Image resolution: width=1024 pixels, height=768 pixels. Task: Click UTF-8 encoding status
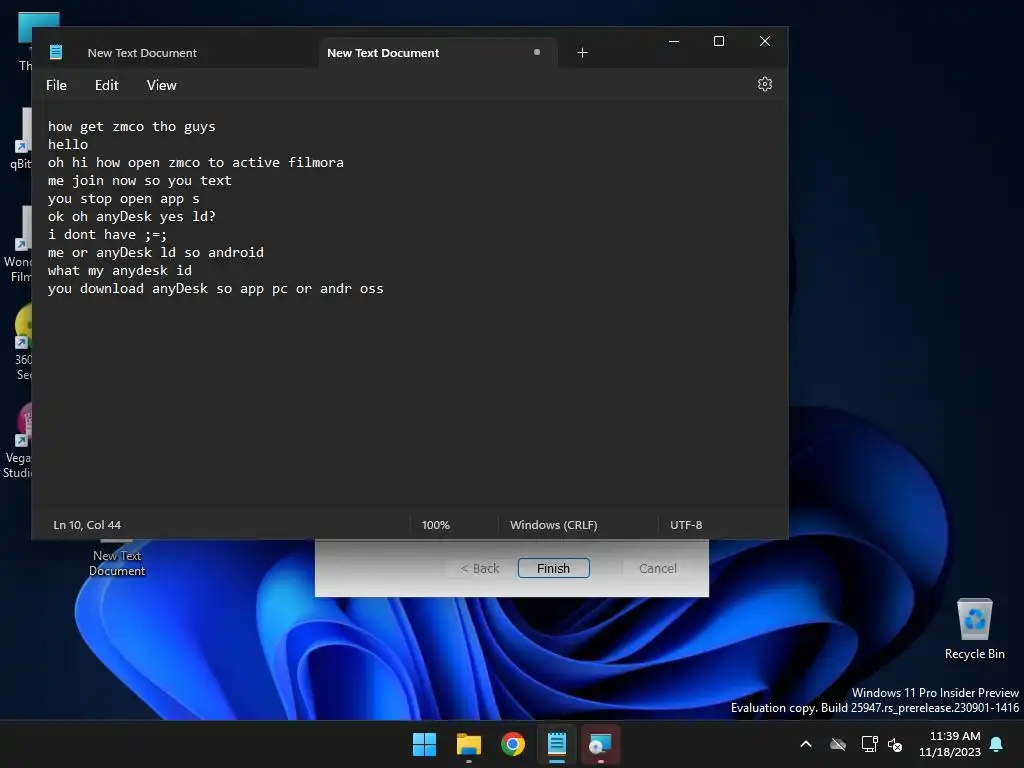coord(686,525)
